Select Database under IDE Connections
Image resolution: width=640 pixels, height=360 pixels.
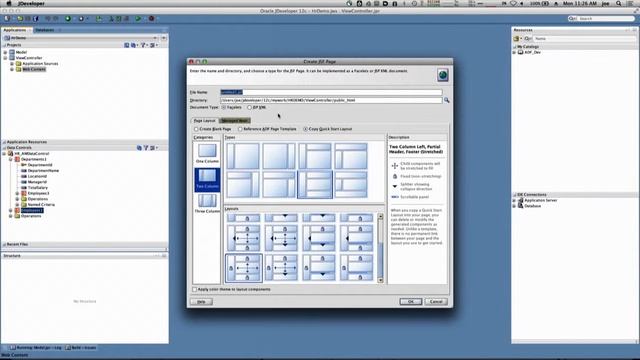(x=533, y=206)
